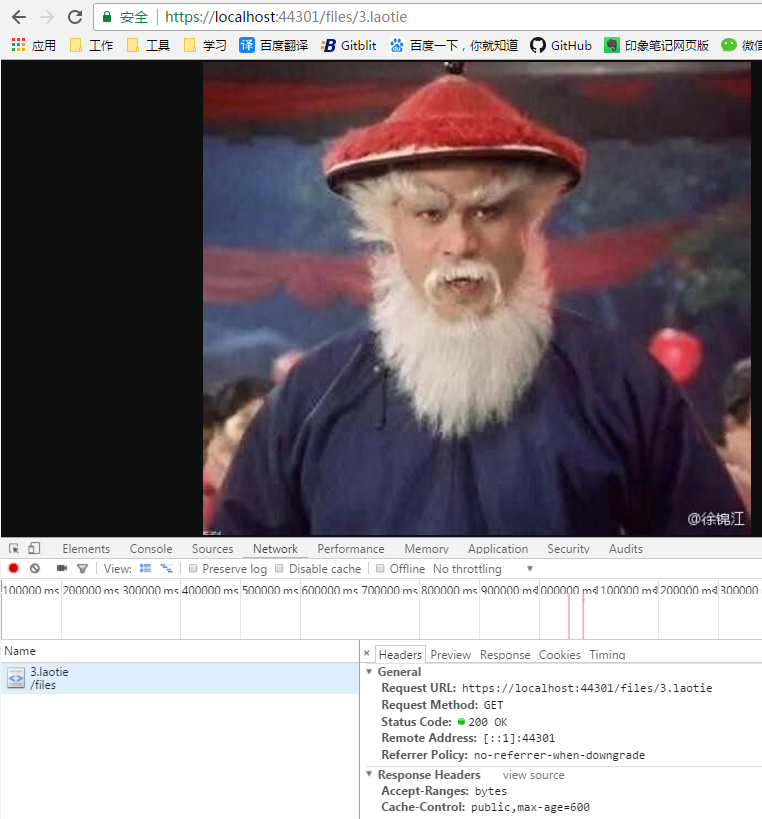Screen dimensions: 762x819
Task: Click the green secure lock icon
Action: click(107, 17)
